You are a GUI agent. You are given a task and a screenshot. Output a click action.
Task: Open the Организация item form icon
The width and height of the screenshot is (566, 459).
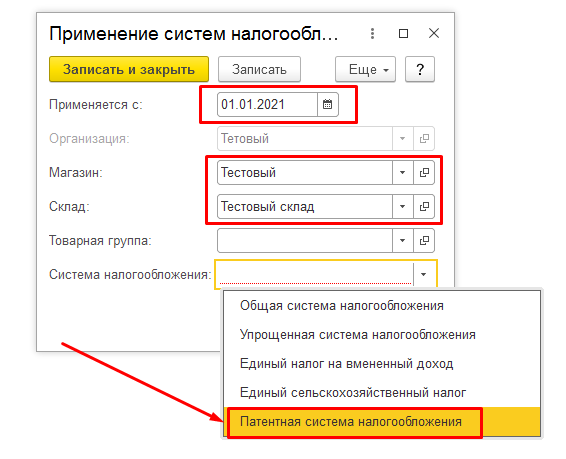424,139
